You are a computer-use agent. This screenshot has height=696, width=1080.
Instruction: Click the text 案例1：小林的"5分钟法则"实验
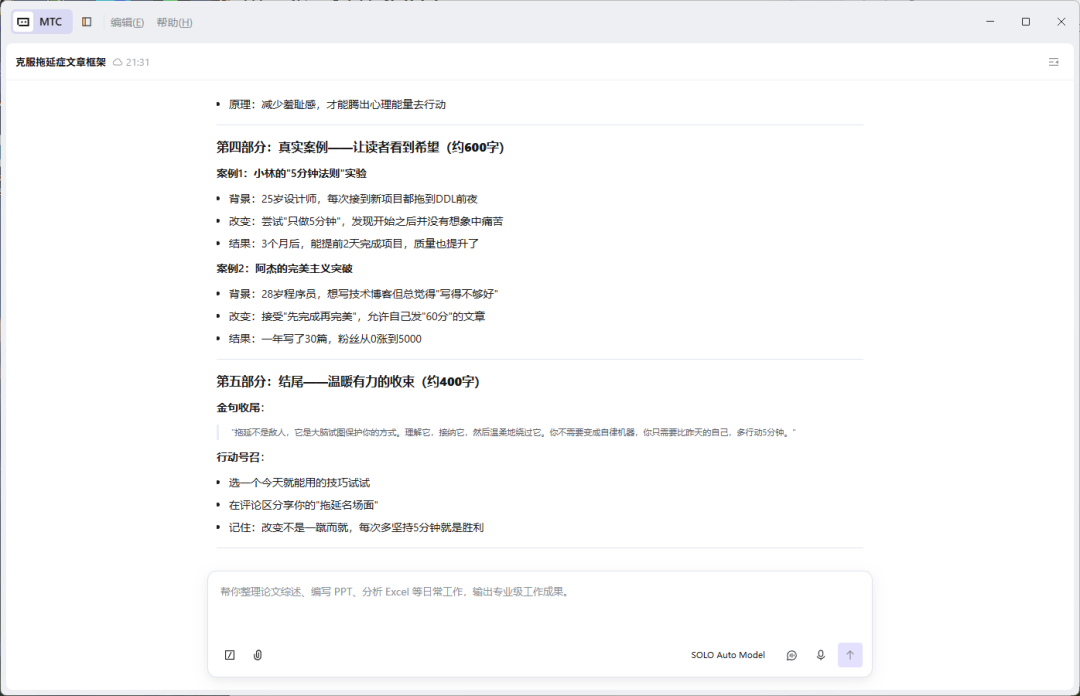pos(291,173)
